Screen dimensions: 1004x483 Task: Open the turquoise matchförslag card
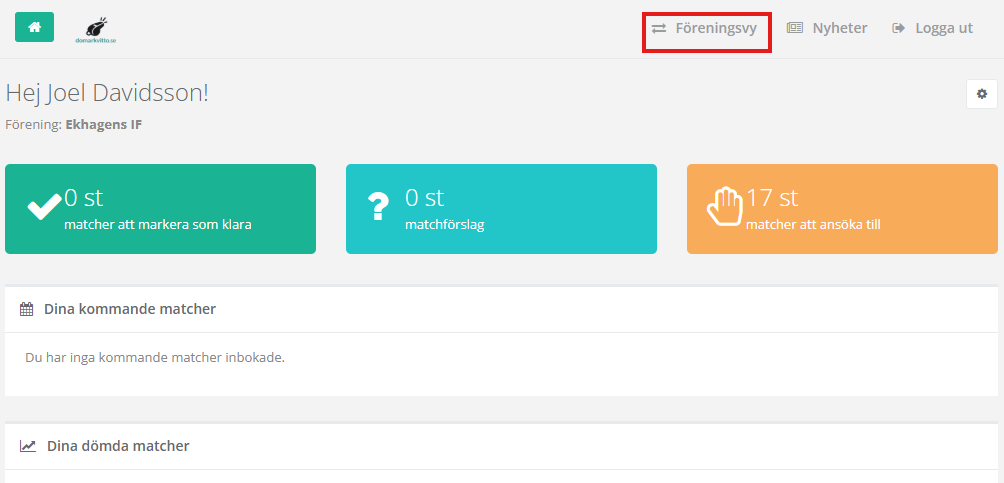pos(501,209)
